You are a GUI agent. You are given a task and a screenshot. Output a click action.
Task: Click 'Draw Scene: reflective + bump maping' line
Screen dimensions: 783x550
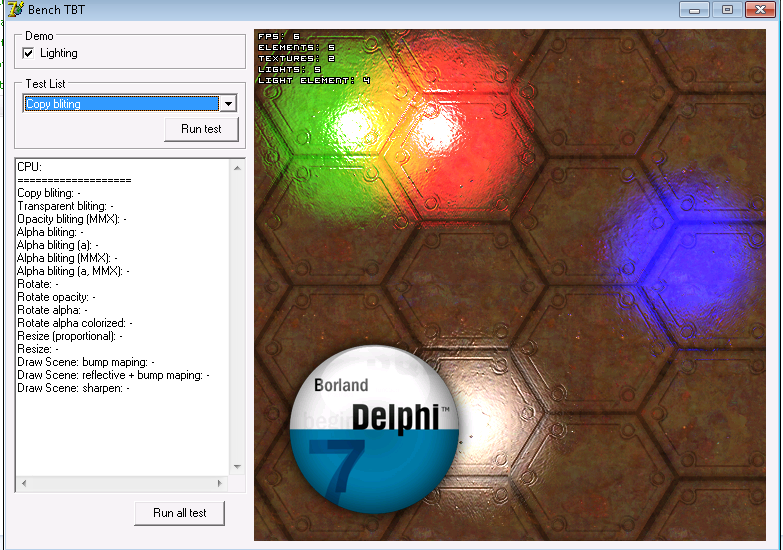click(x=113, y=375)
